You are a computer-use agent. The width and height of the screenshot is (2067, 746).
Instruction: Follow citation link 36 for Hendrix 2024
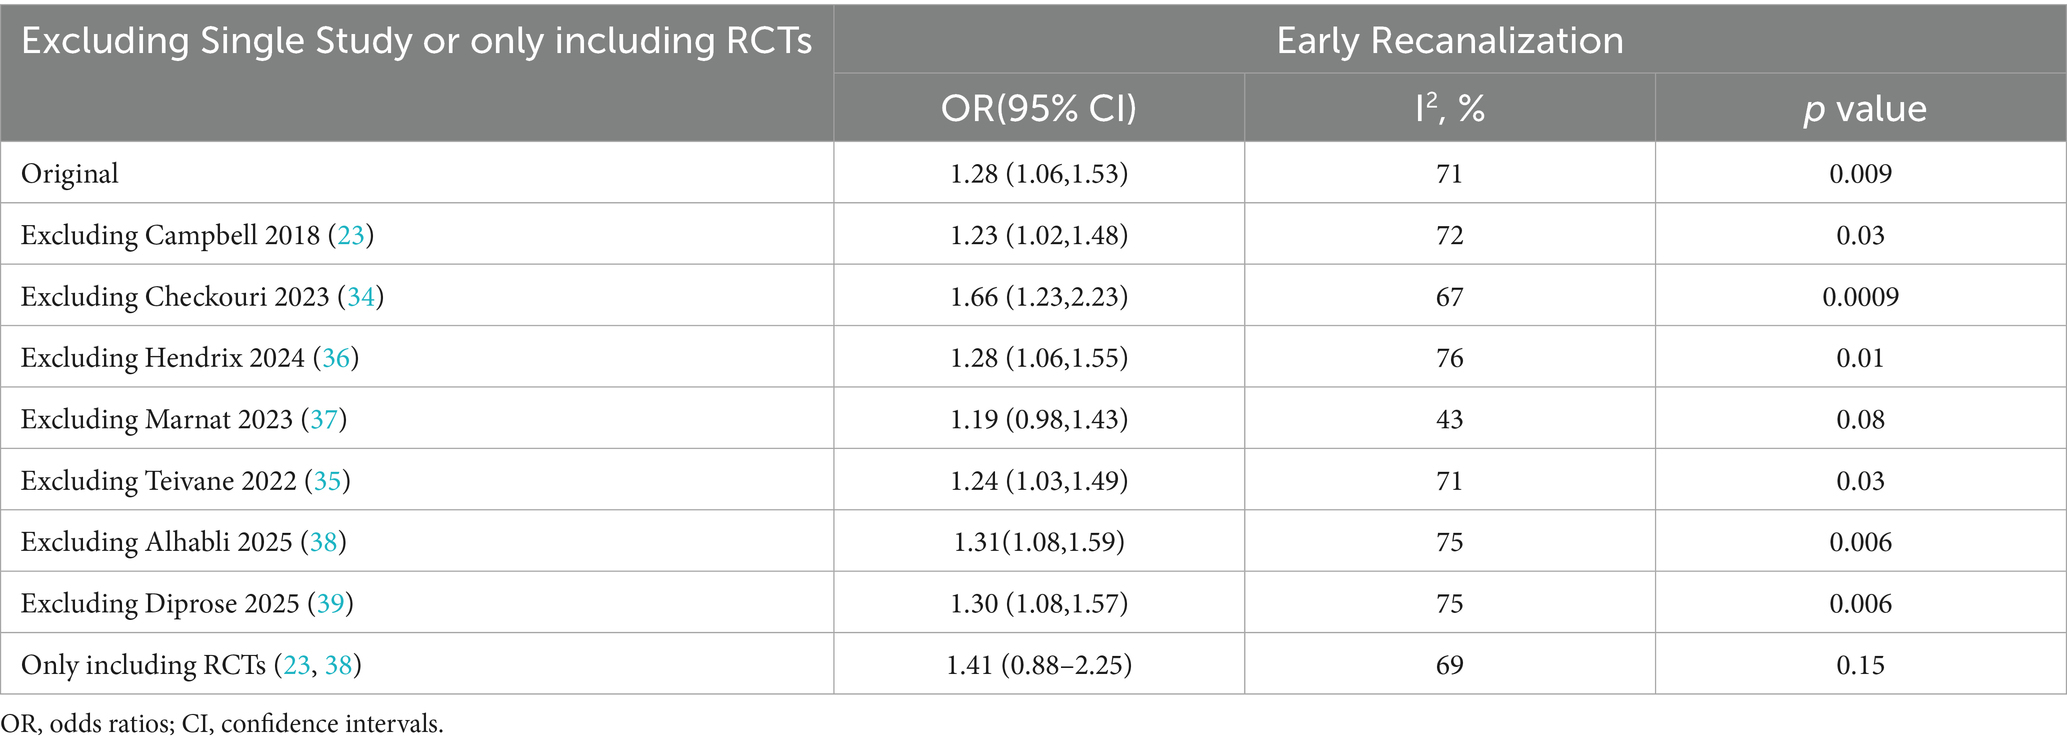tap(336, 358)
